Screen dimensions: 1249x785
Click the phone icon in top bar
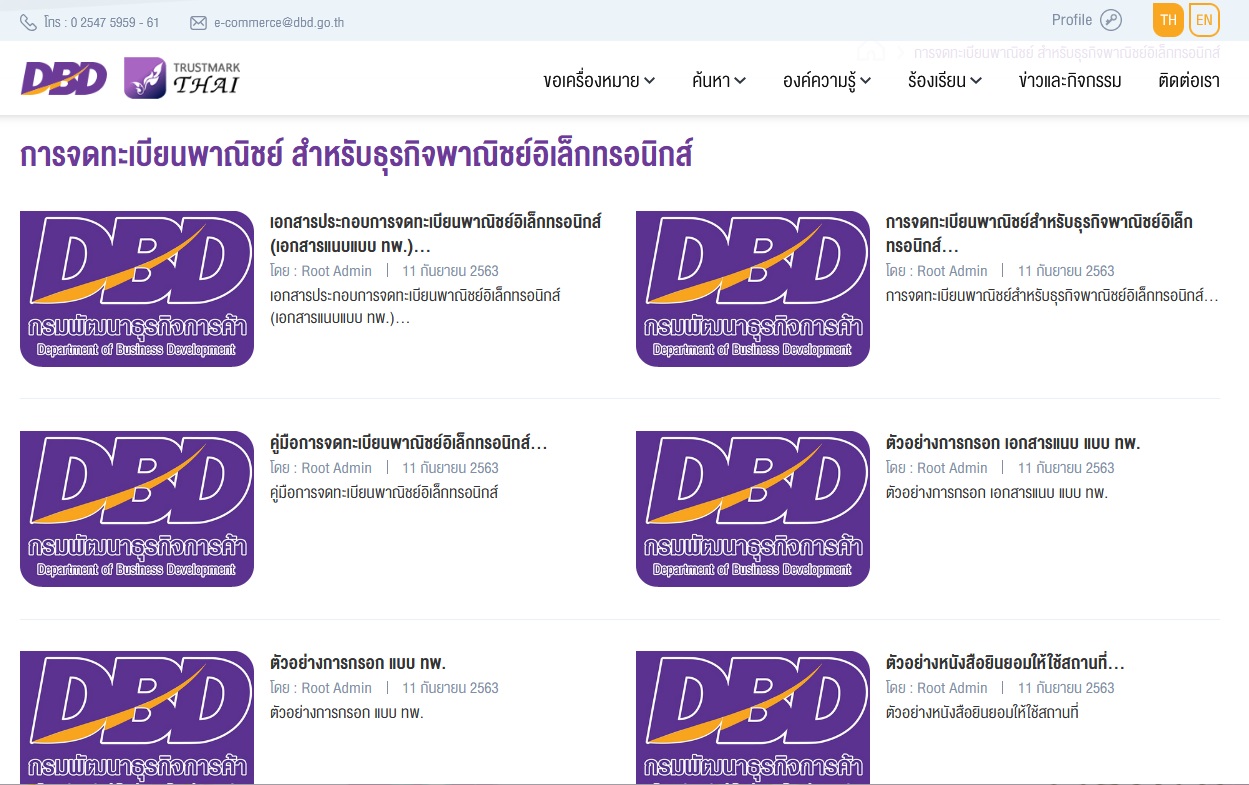pos(28,22)
